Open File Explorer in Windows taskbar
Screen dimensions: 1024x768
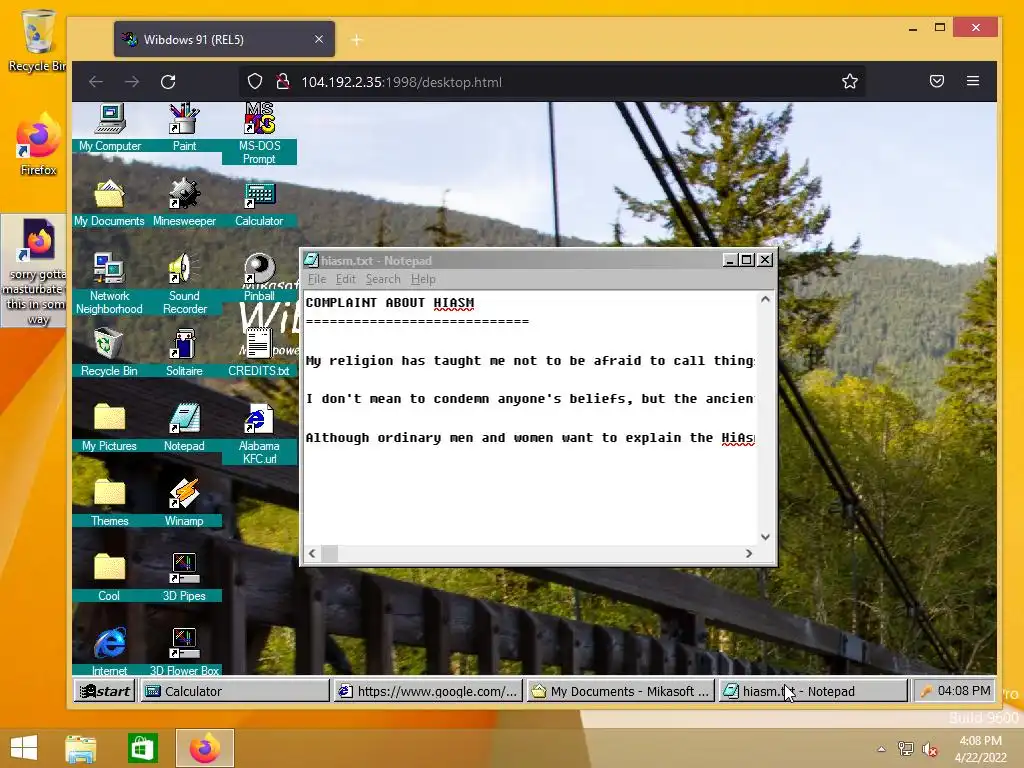coord(81,748)
